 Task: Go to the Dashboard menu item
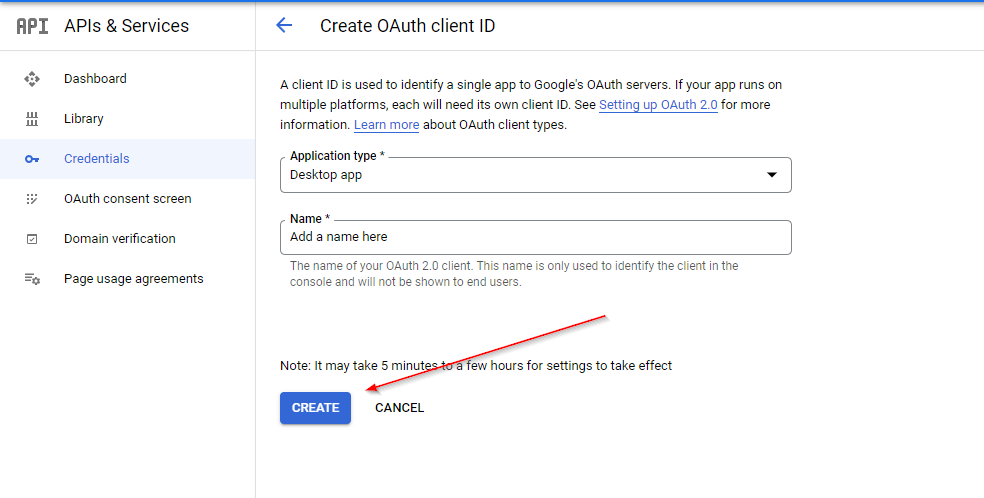[x=95, y=79]
